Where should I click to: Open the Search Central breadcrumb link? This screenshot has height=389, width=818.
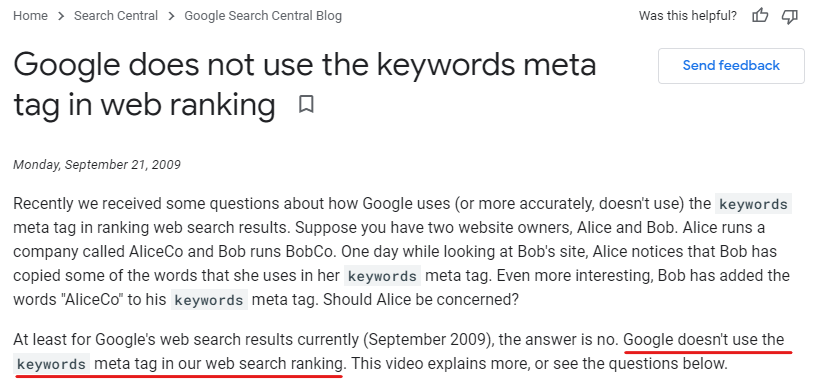[116, 16]
